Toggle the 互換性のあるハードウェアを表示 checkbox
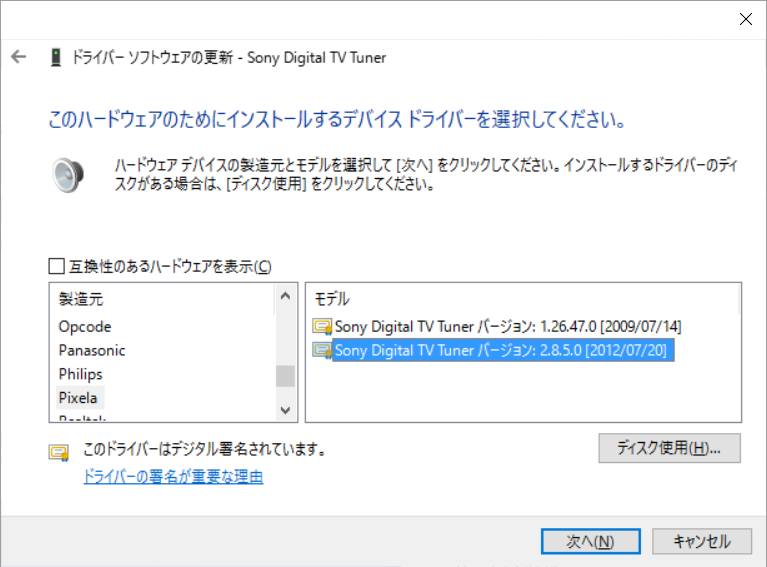Image resolution: width=767 pixels, height=567 pixels. (57, 266)
